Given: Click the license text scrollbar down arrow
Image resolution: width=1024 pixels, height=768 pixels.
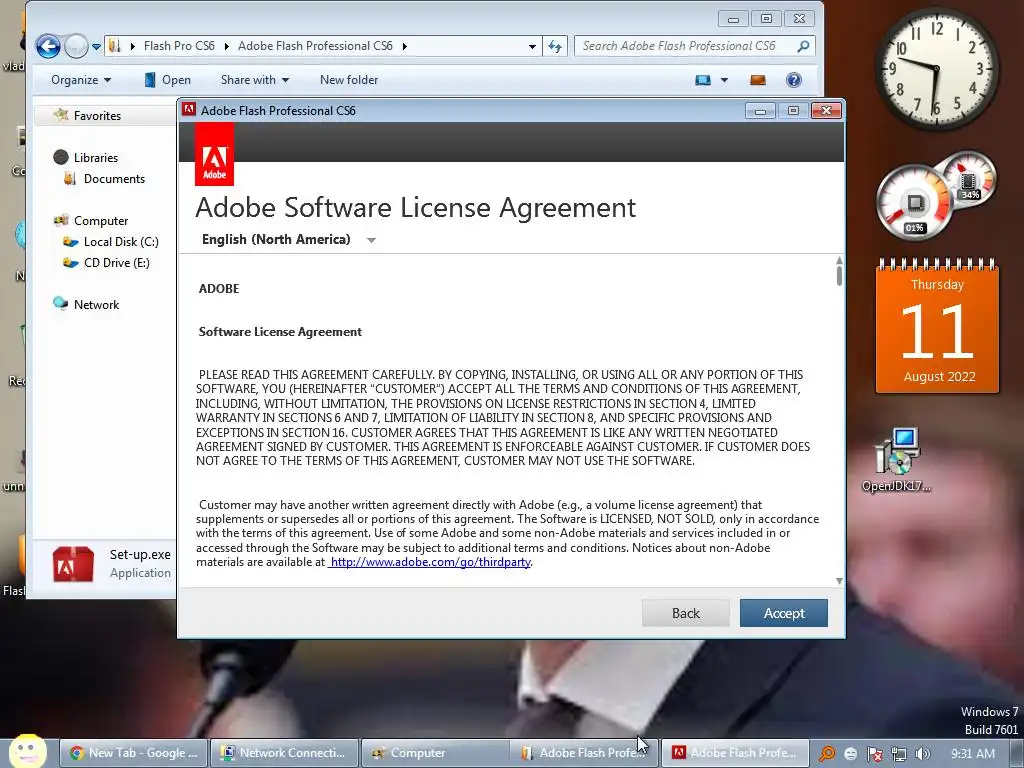Looking at the screenshot, I should pyautogui.click(x=839, y=581).
